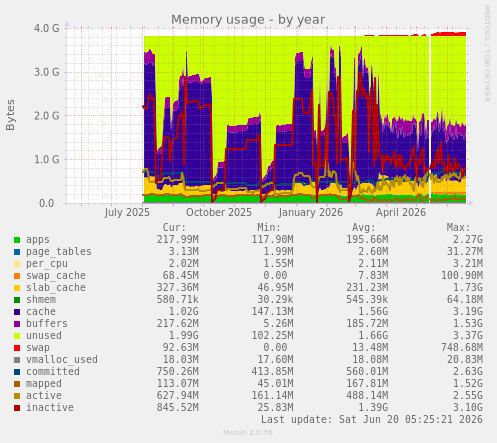Click cache current value 1.02G
The width and height of the screenshot is (497, 443).
pyautogui.click(x=184, y=312)
